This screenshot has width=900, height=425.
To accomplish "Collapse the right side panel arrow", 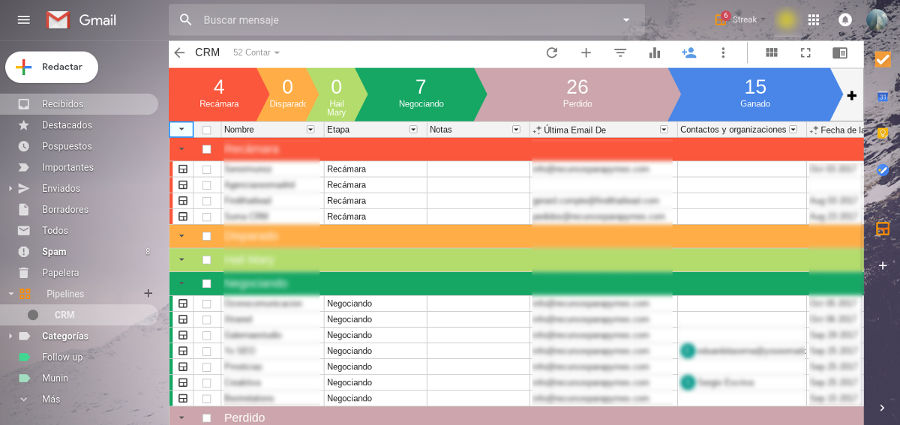I will [883, 408].
